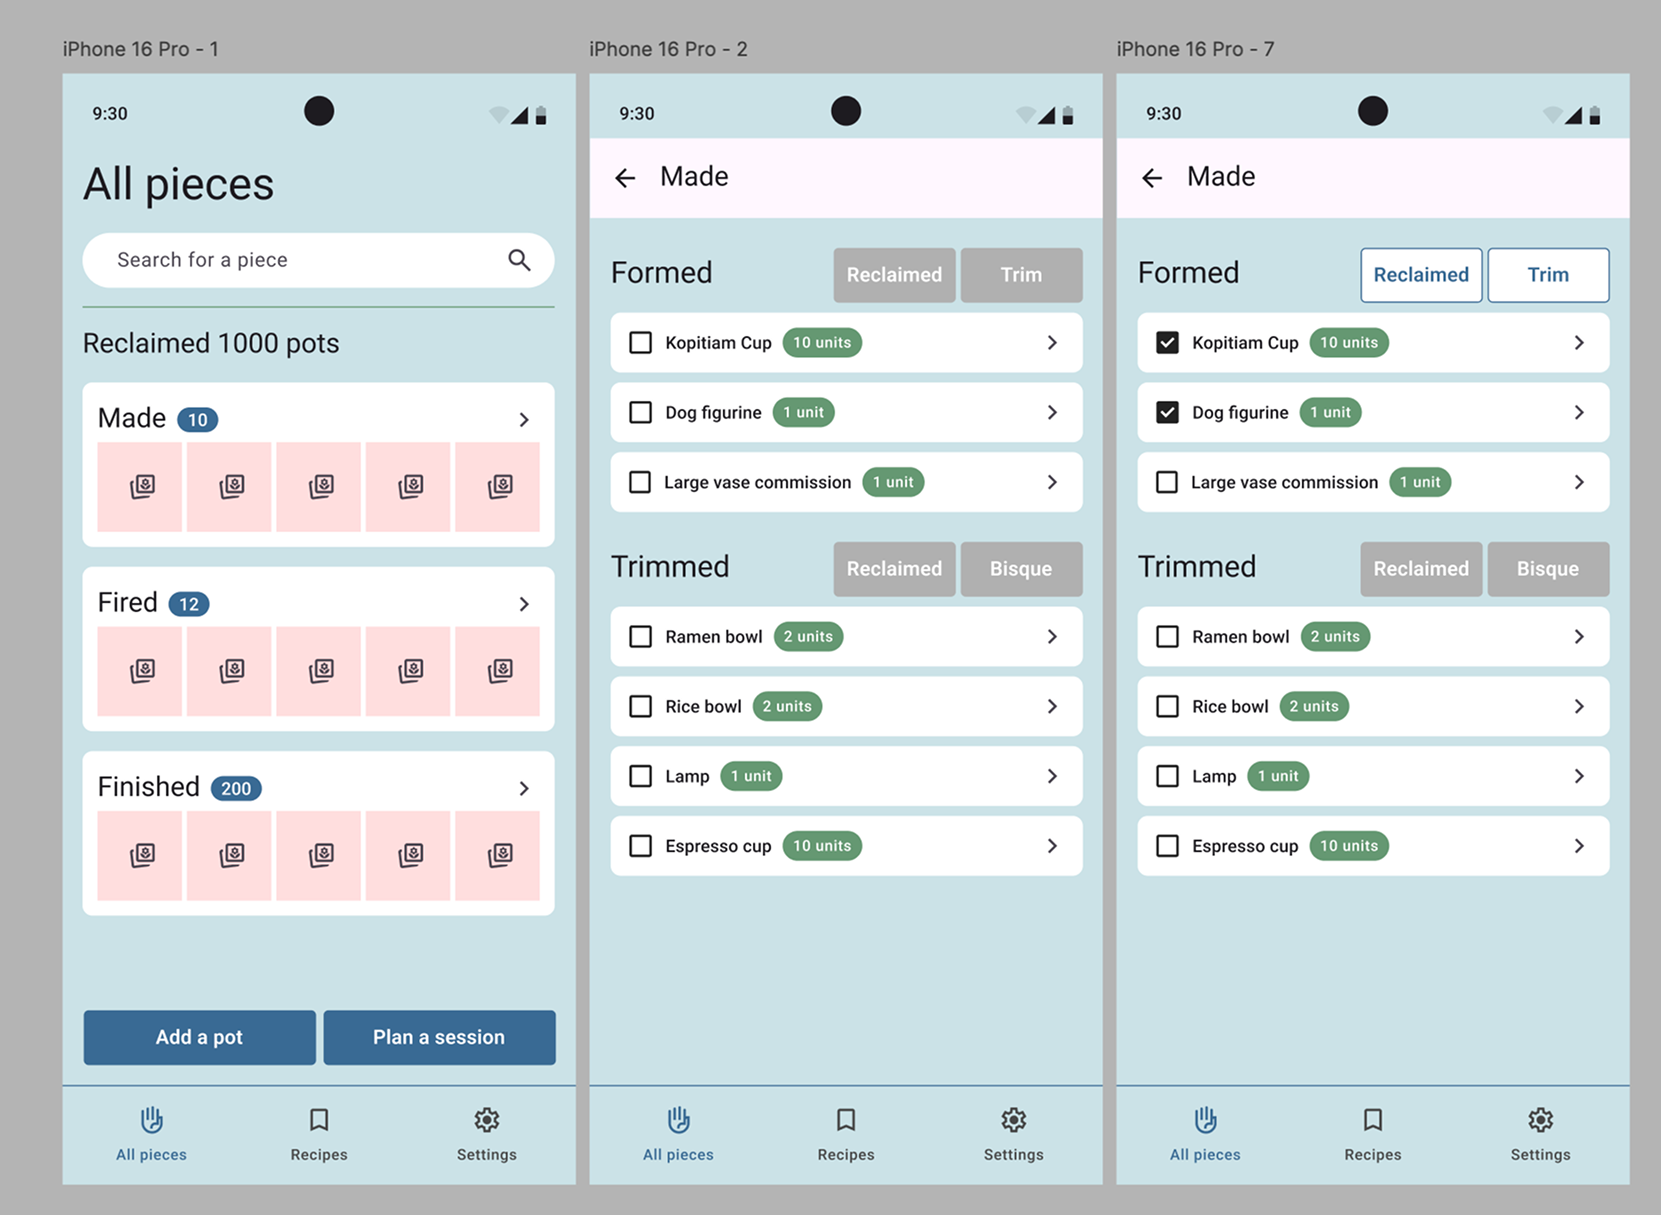Viewport: 1661px width, 1215px height.
Task: Expand the Made category card
Action: pos(524,419)
